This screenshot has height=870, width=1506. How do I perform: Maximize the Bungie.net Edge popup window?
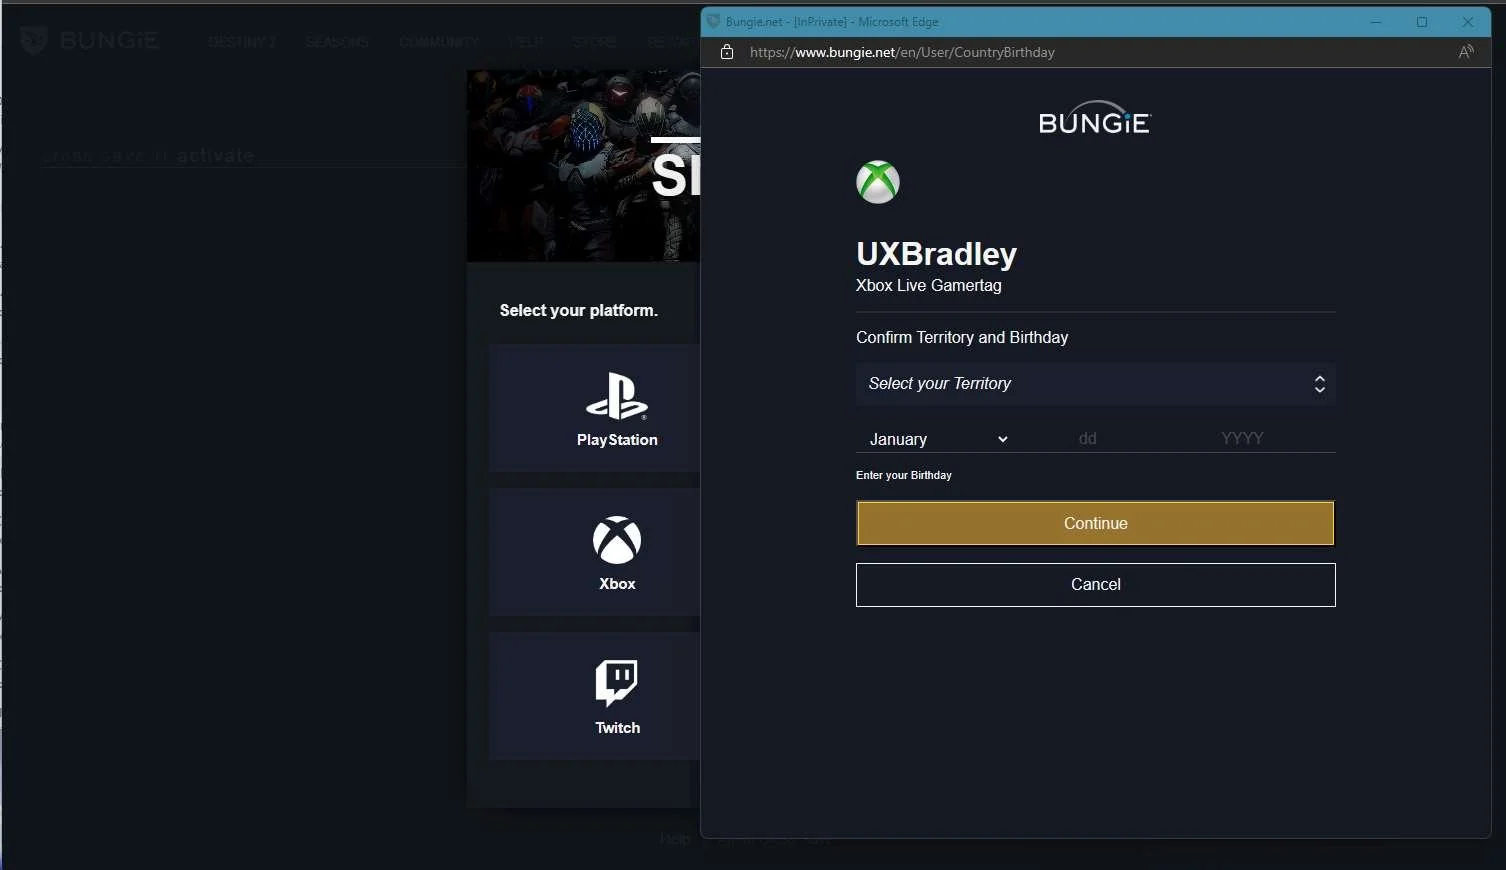point(1422,22)
